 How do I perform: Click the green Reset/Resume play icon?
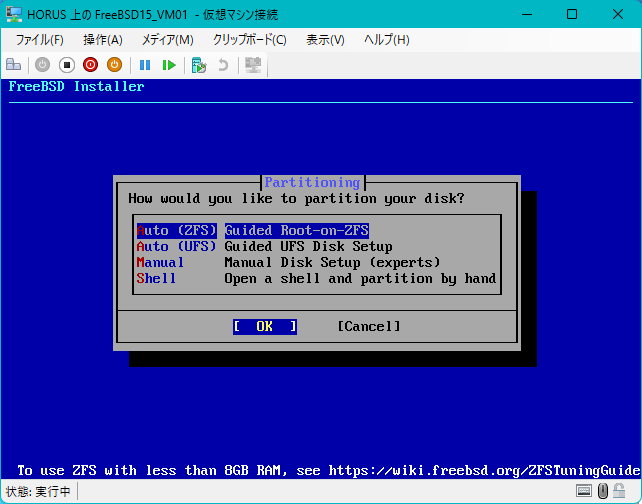169,65
